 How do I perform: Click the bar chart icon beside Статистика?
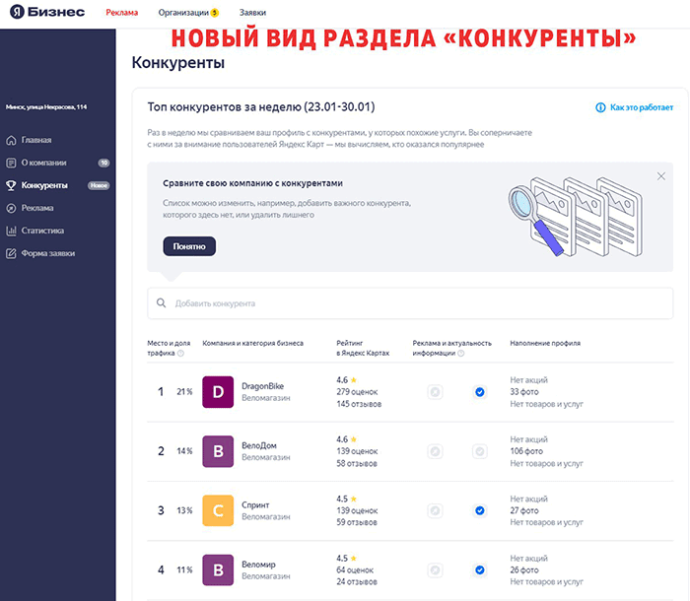pyautogui.click(x=11, y=231)
